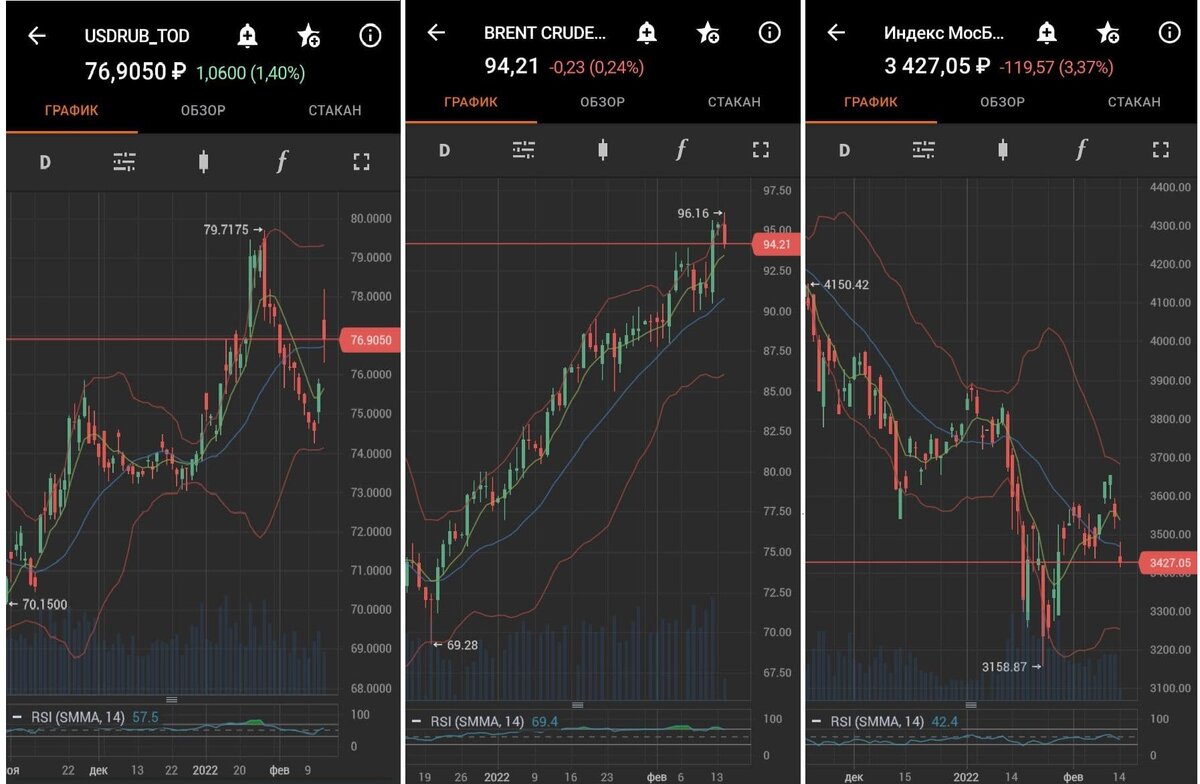
Task: Add alert bell for Индекс МосБиржи
Action: tap(1047, 32)
